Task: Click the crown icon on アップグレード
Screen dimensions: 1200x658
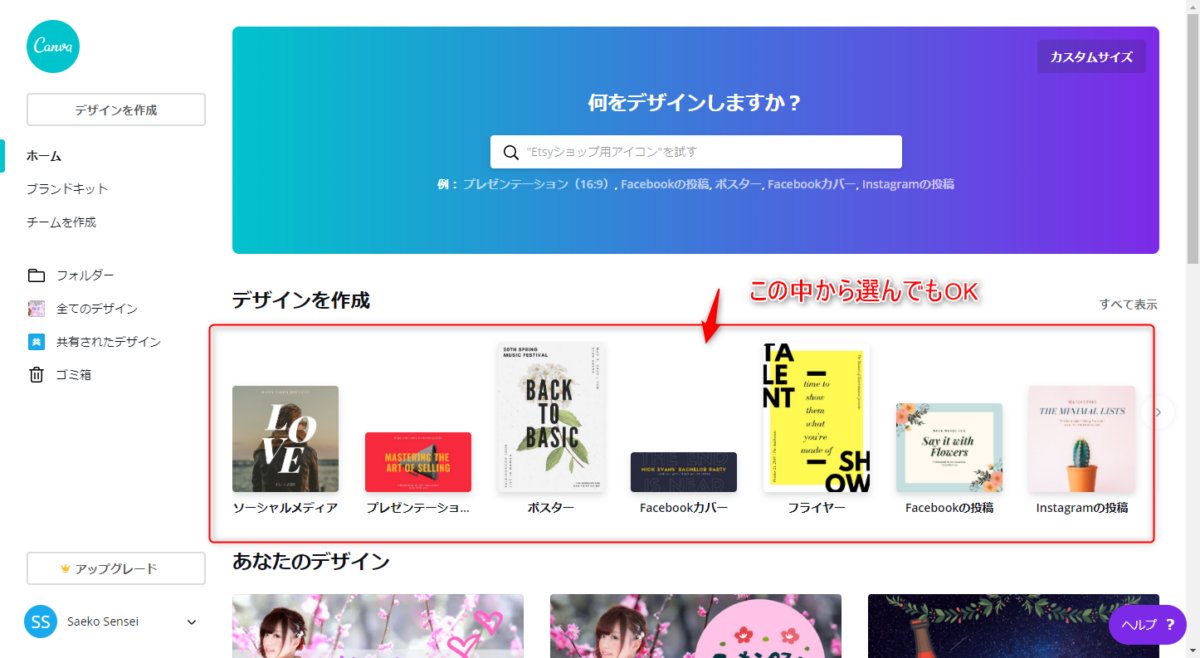Action: (65, 569)
